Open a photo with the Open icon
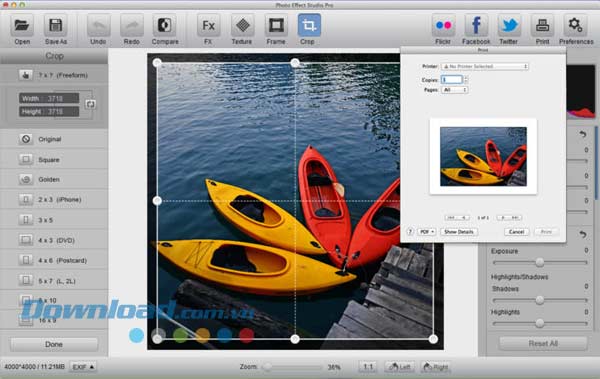The height and width of the screenshot is (379, 600). click(22, 26)
